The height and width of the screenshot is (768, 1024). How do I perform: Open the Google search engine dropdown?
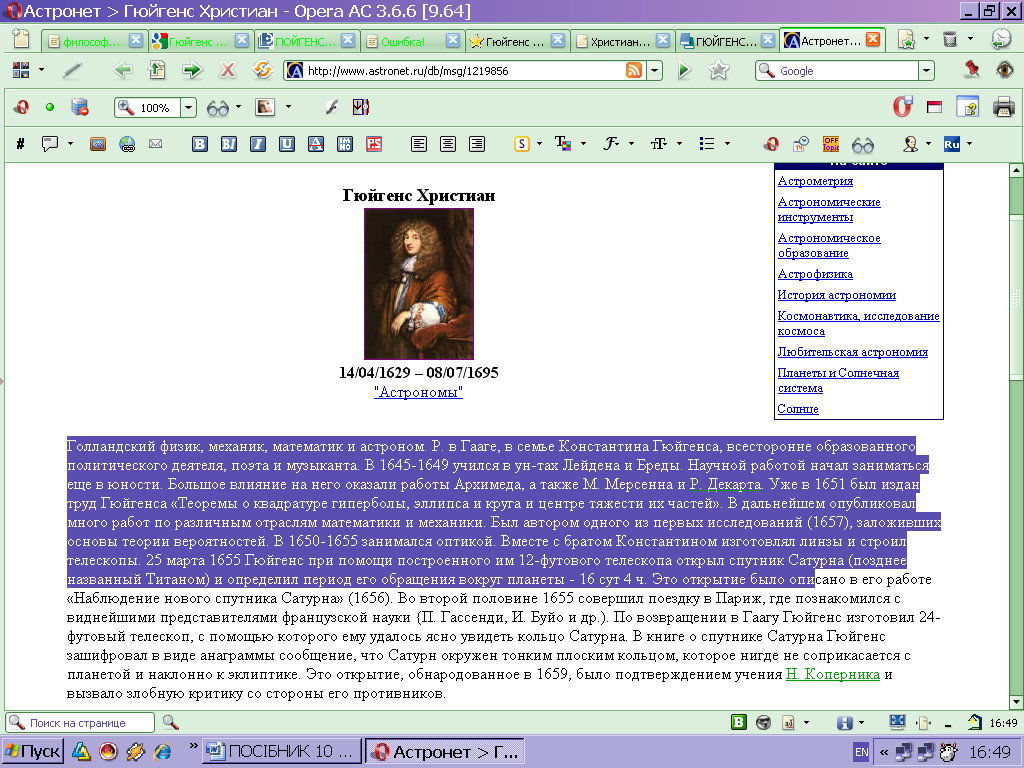point(926,70)
